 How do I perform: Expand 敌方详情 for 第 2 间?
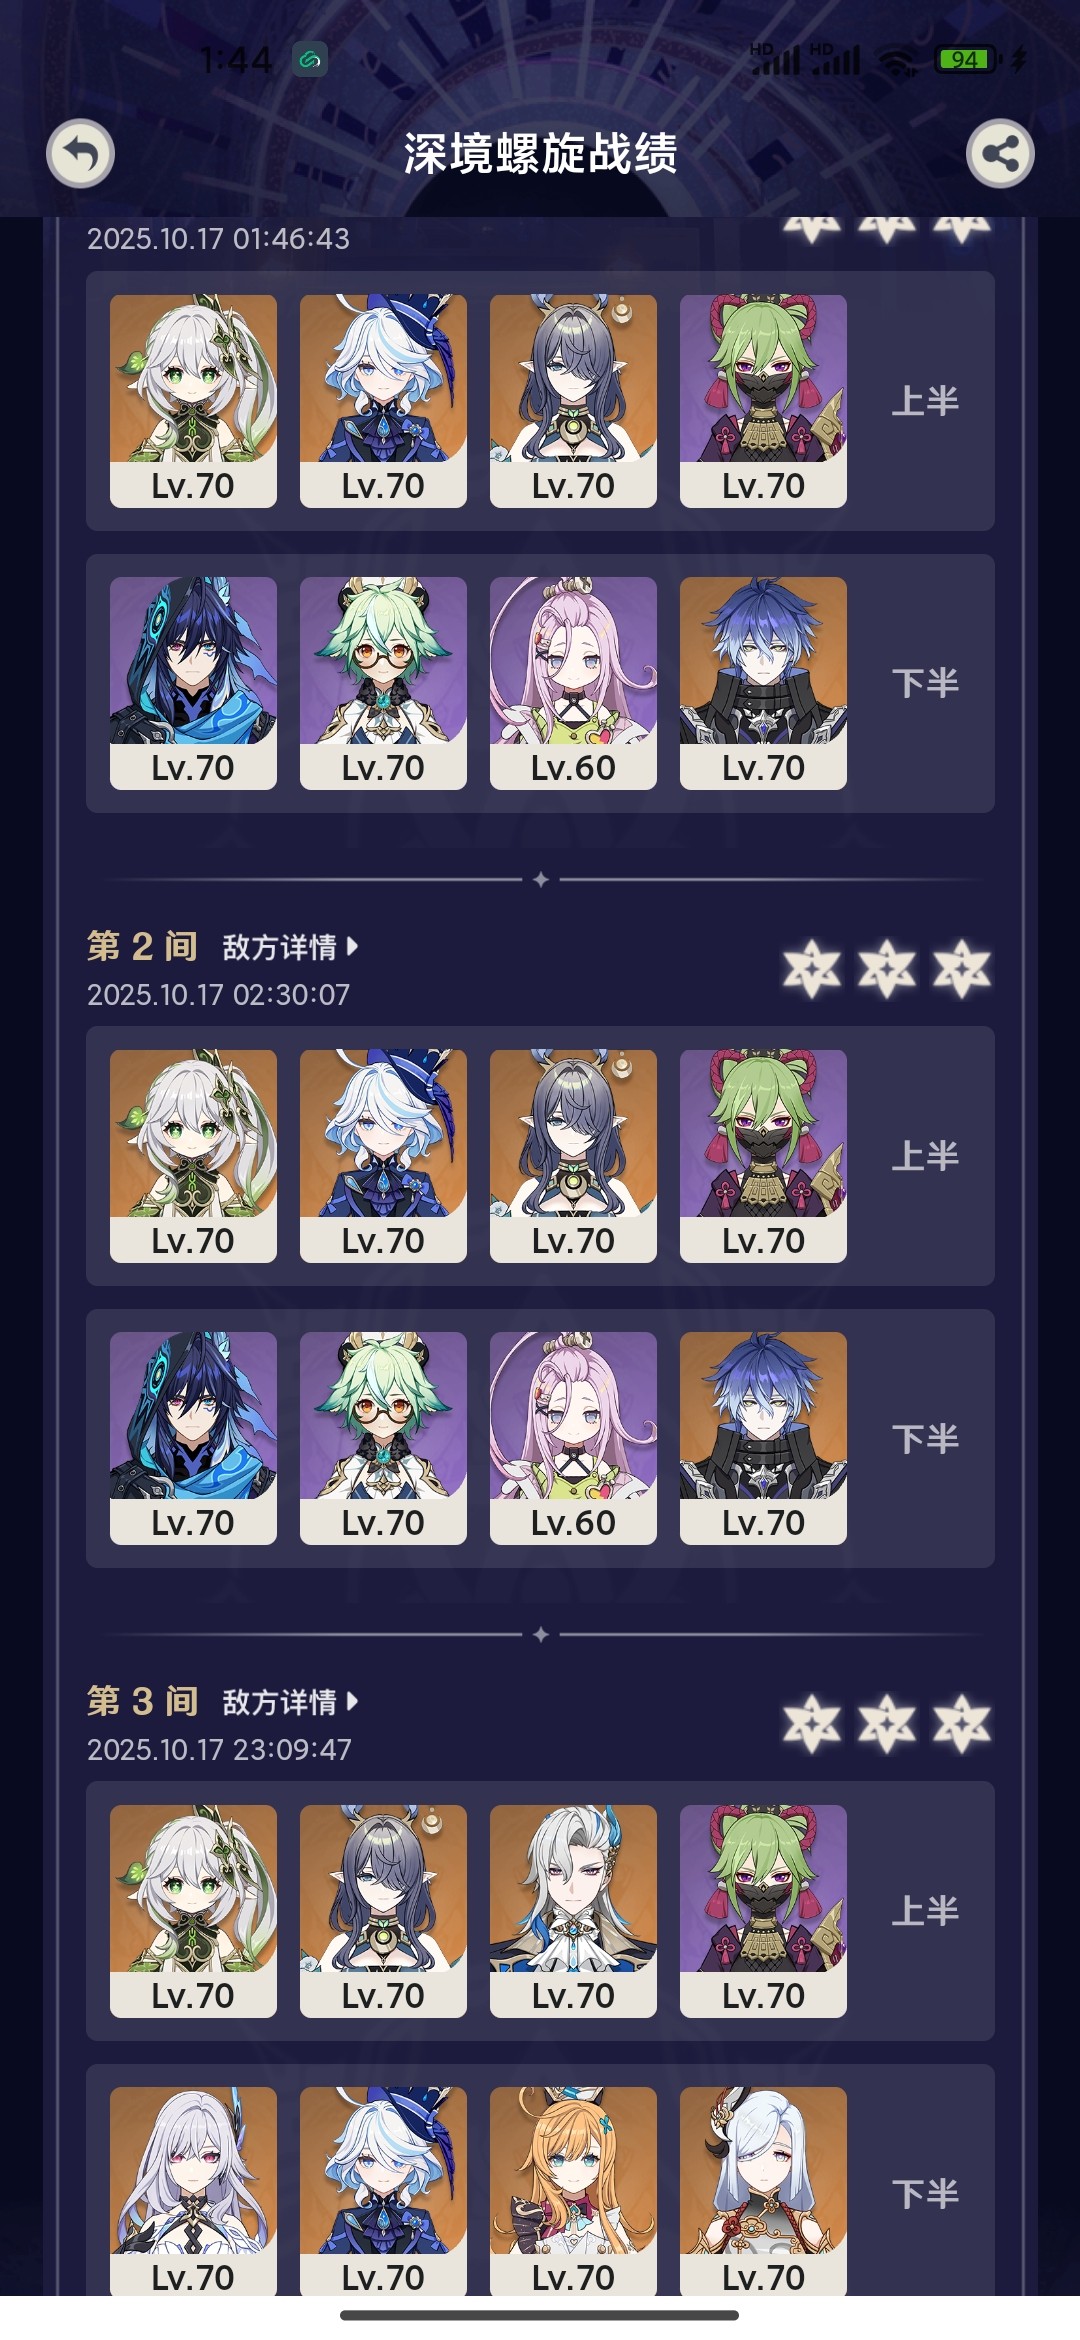[290, 947]
